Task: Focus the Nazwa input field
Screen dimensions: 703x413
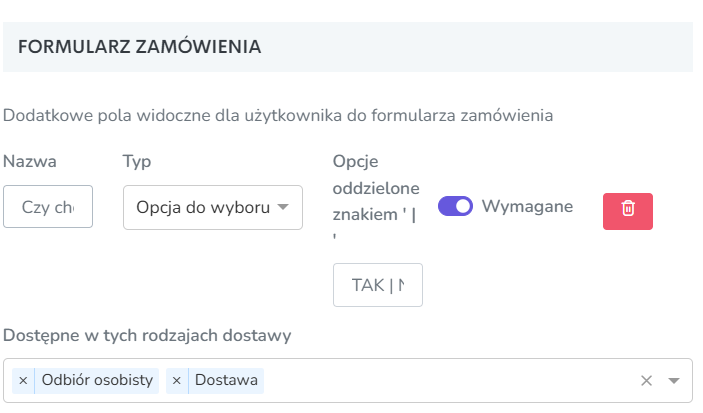Action: [48, 207]
